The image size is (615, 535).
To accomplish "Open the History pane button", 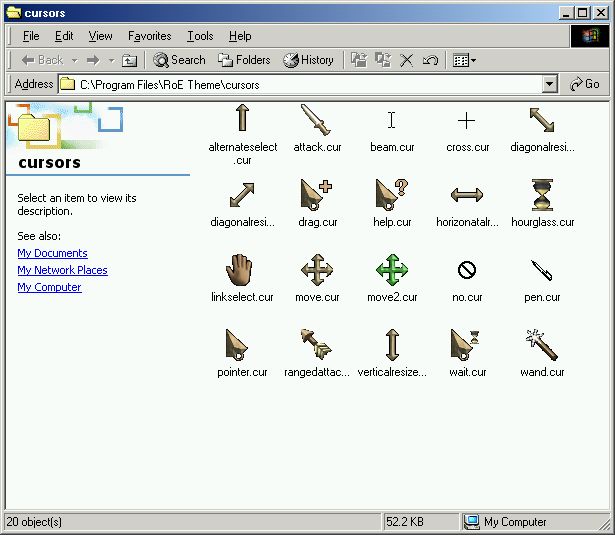I will pyautogui.click(x=309, y=60).
